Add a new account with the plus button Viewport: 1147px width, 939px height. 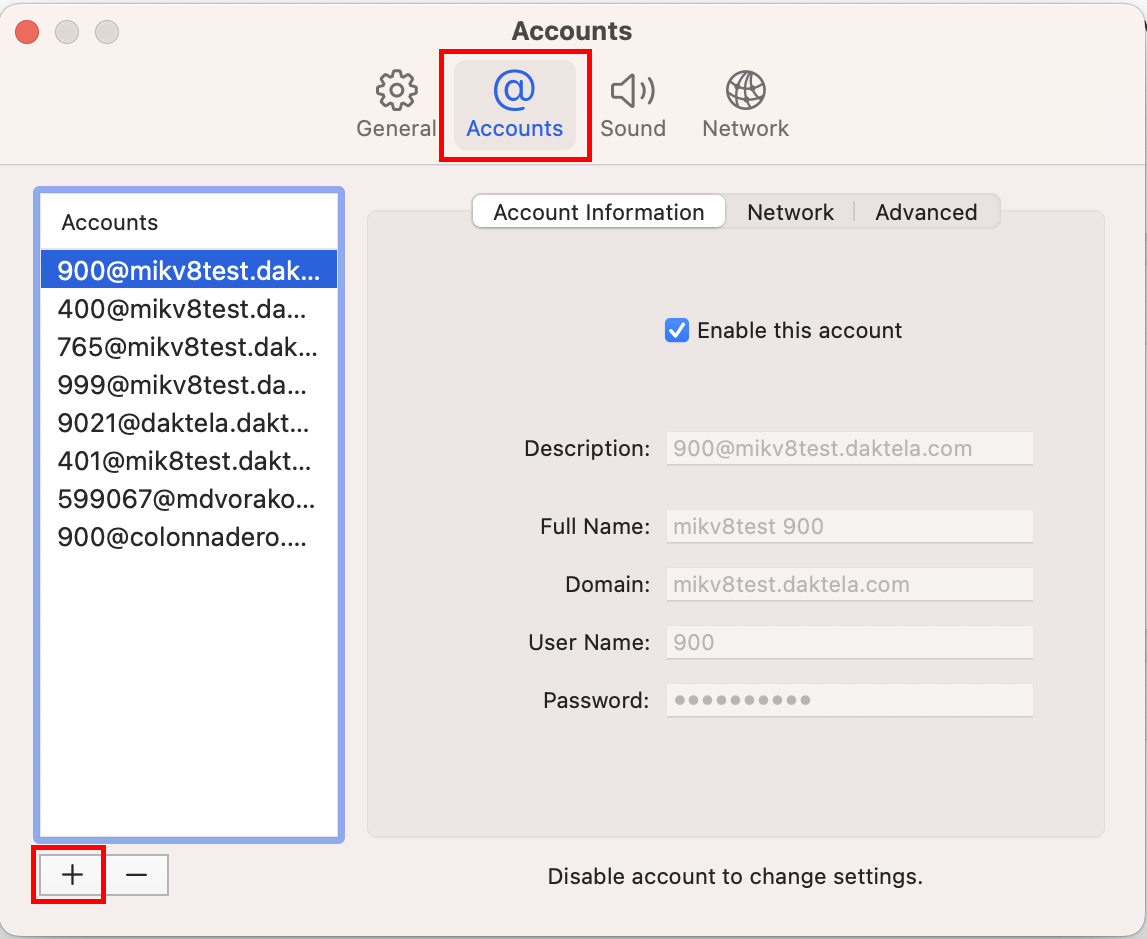(x=68, y=874)
